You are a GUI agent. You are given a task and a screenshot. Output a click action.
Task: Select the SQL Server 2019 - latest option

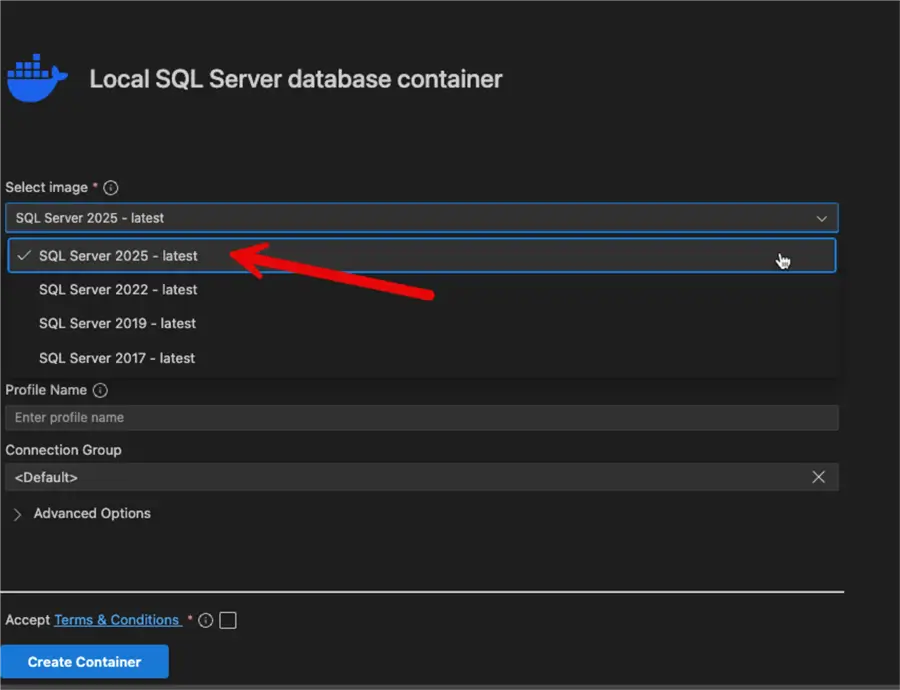[117, 323]
